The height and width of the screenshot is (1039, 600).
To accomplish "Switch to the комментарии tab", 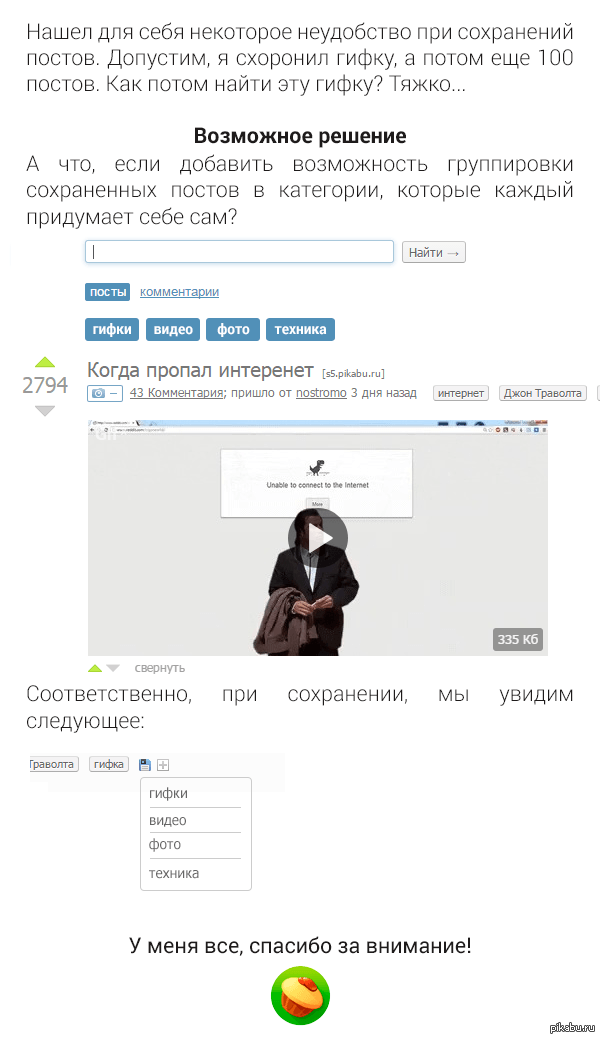I will tap(179, 292).
